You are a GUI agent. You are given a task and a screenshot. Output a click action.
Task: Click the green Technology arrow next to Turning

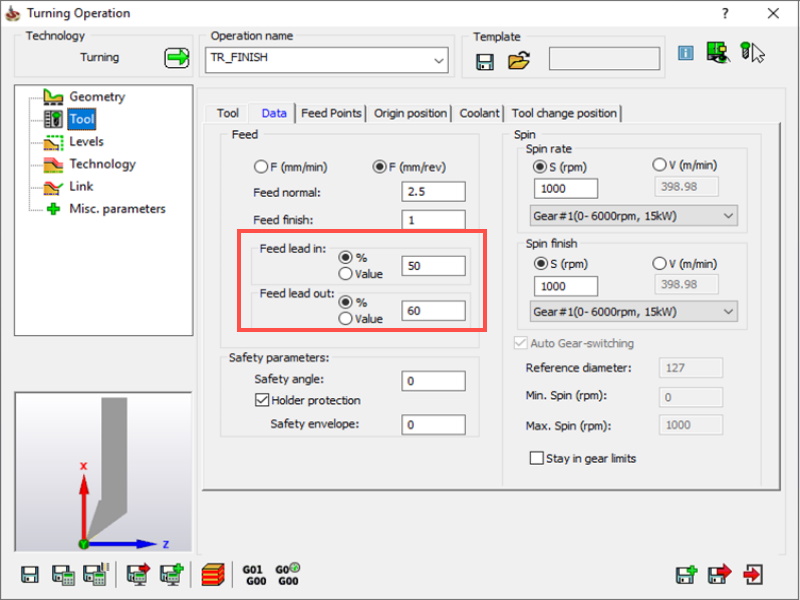point(177,57)
